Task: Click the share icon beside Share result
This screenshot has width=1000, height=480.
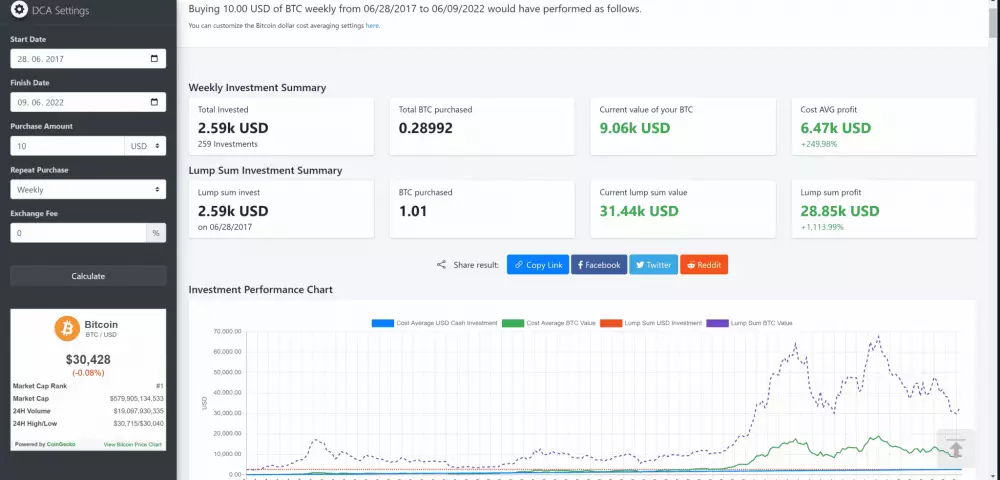Action: click(x=441, y=265)
